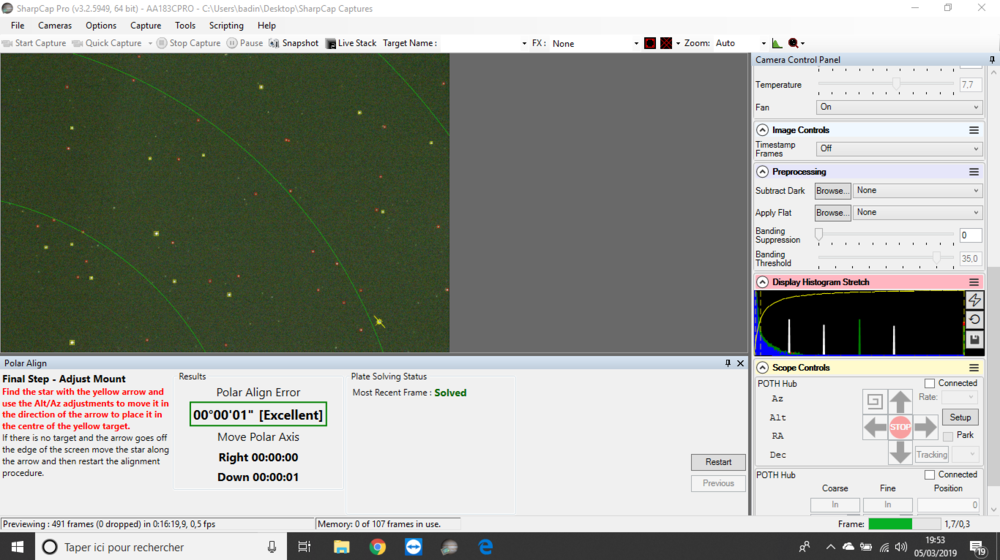Click the Tracking button

[932, 455]
